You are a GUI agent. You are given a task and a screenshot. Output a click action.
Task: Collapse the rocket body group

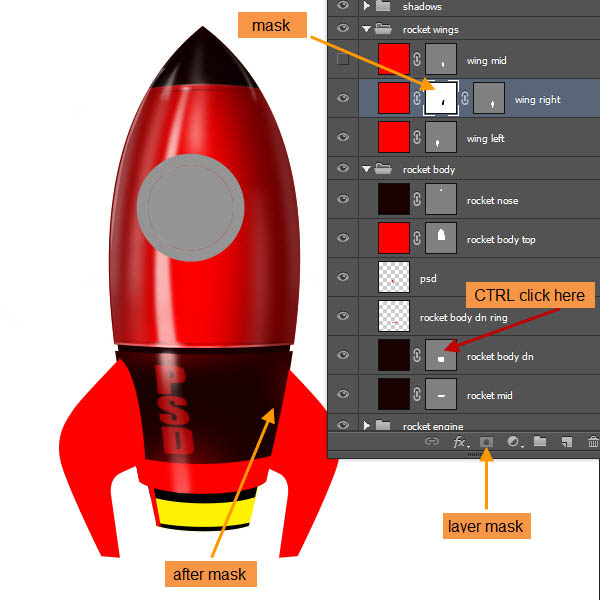[367, 169]
